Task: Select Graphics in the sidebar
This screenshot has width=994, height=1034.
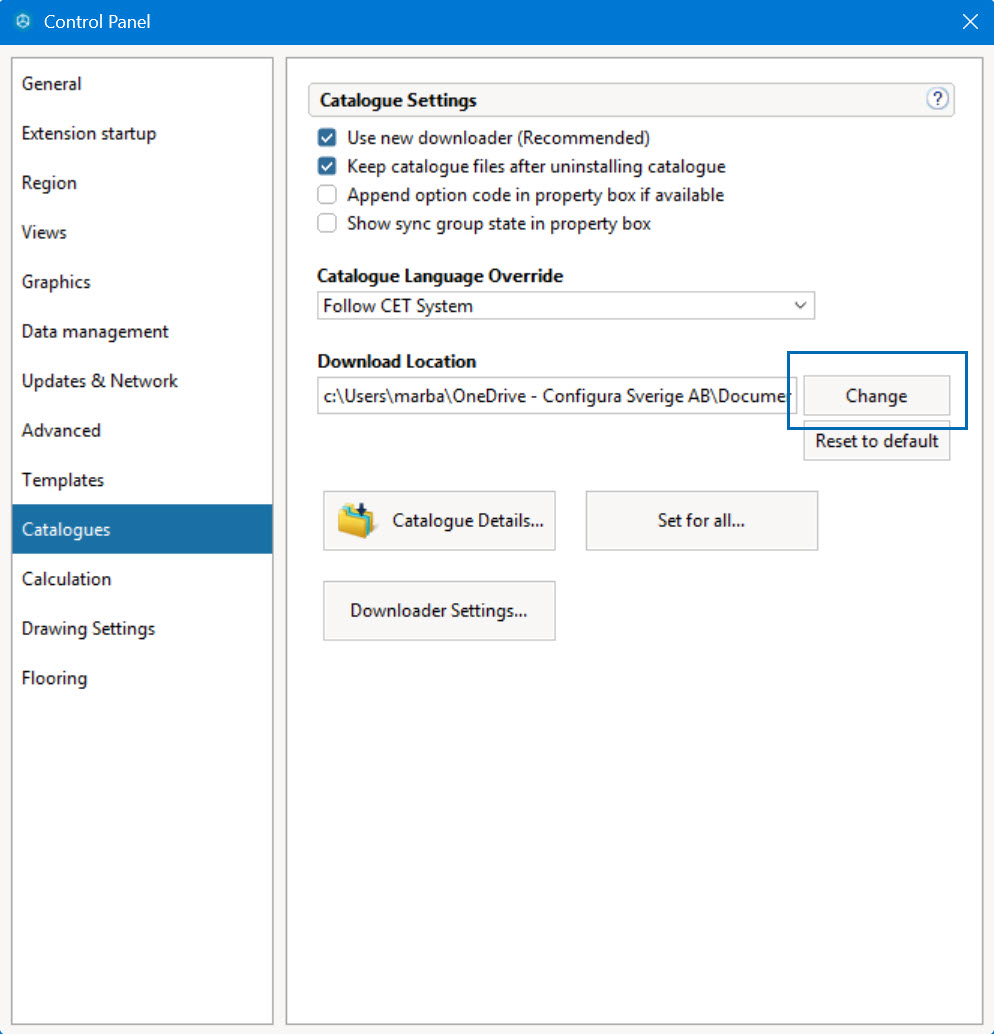Action: click(142, 282)
